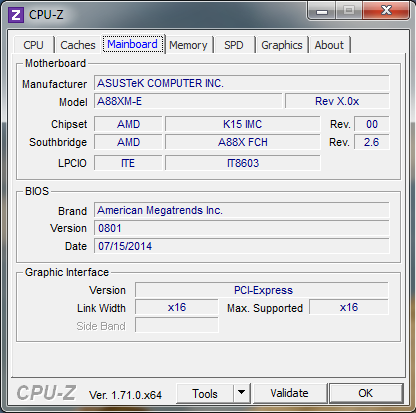Screen dimensions: 416x413
Task: Select the IT8603 LPCIO value
Action: (x=243, y=163)
